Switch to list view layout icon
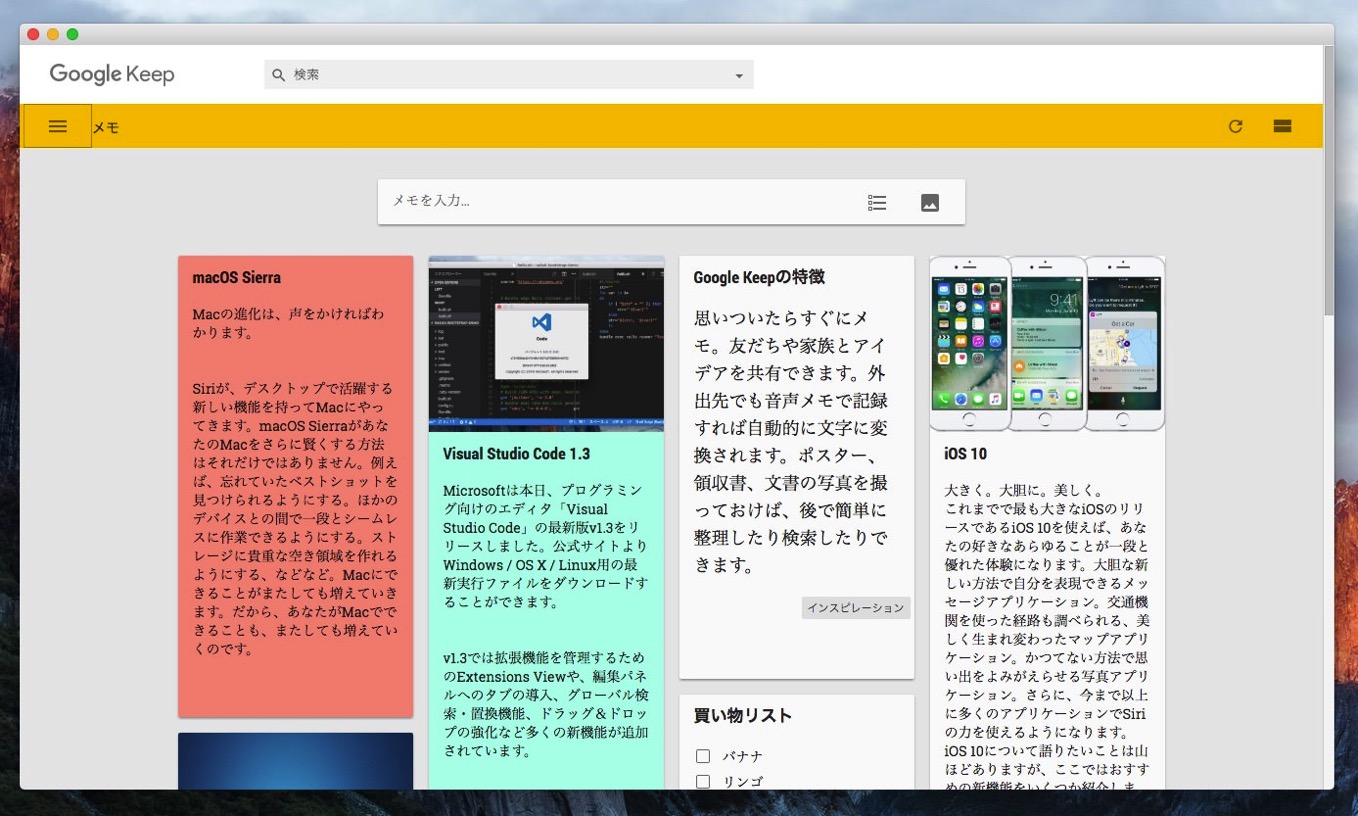1358x816 pixels. [1283, 126]
